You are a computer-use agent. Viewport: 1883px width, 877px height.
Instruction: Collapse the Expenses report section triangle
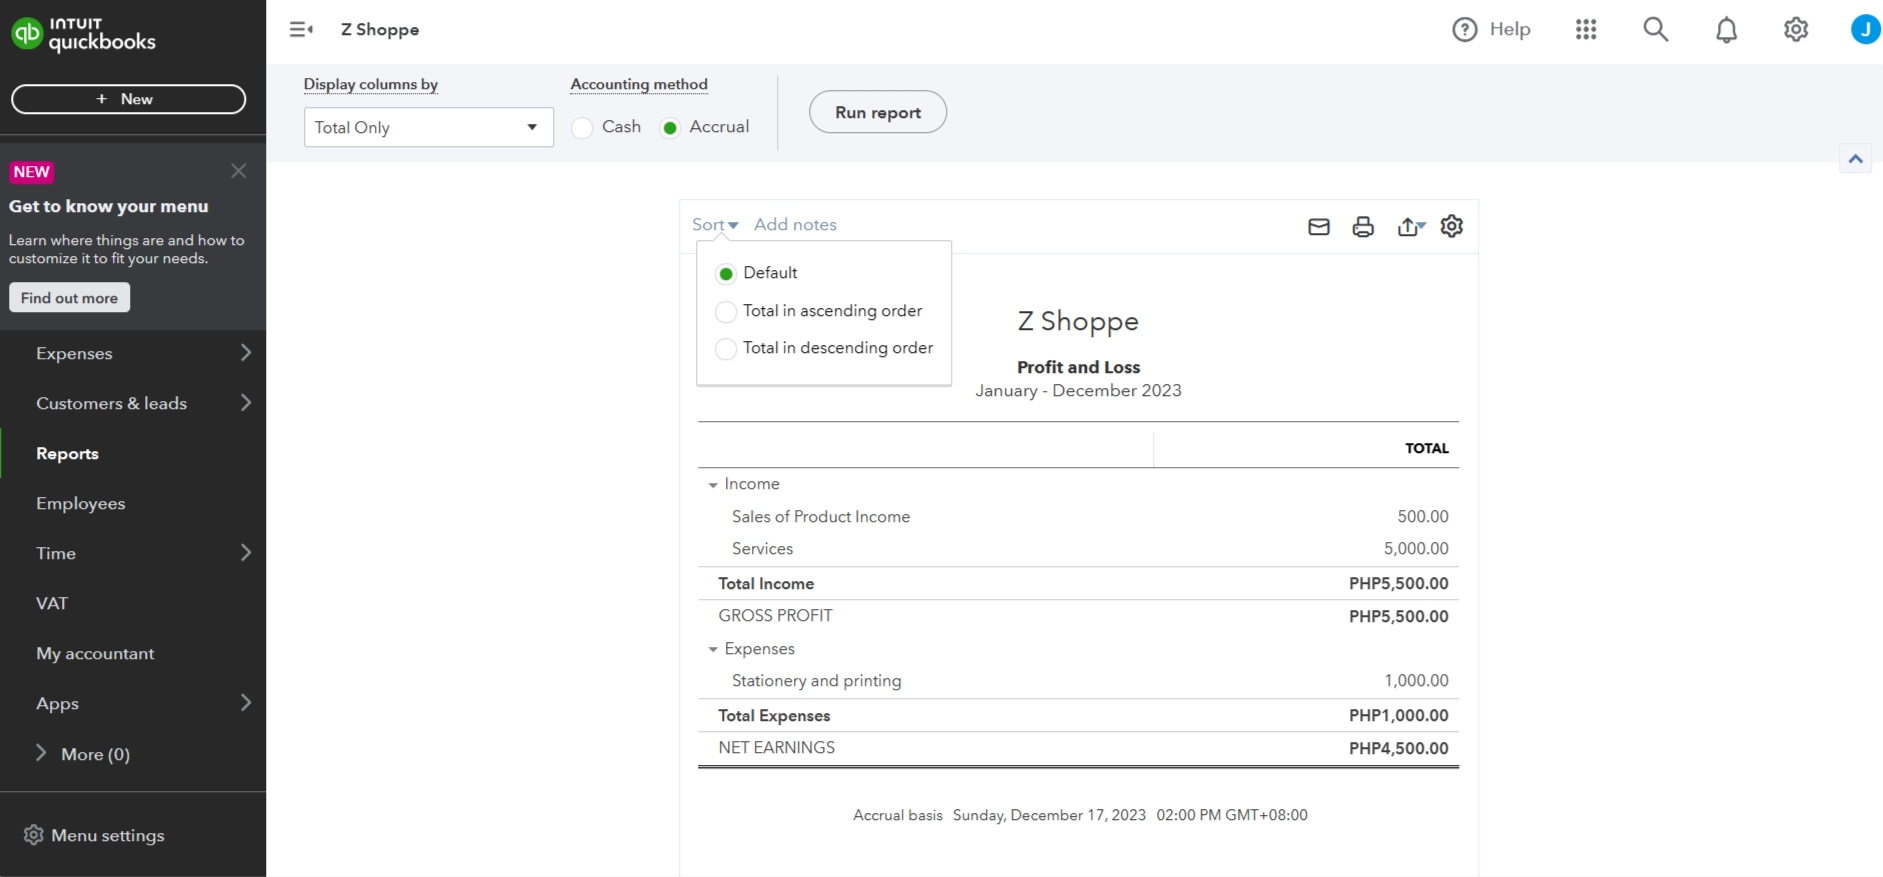pos(713,650)
